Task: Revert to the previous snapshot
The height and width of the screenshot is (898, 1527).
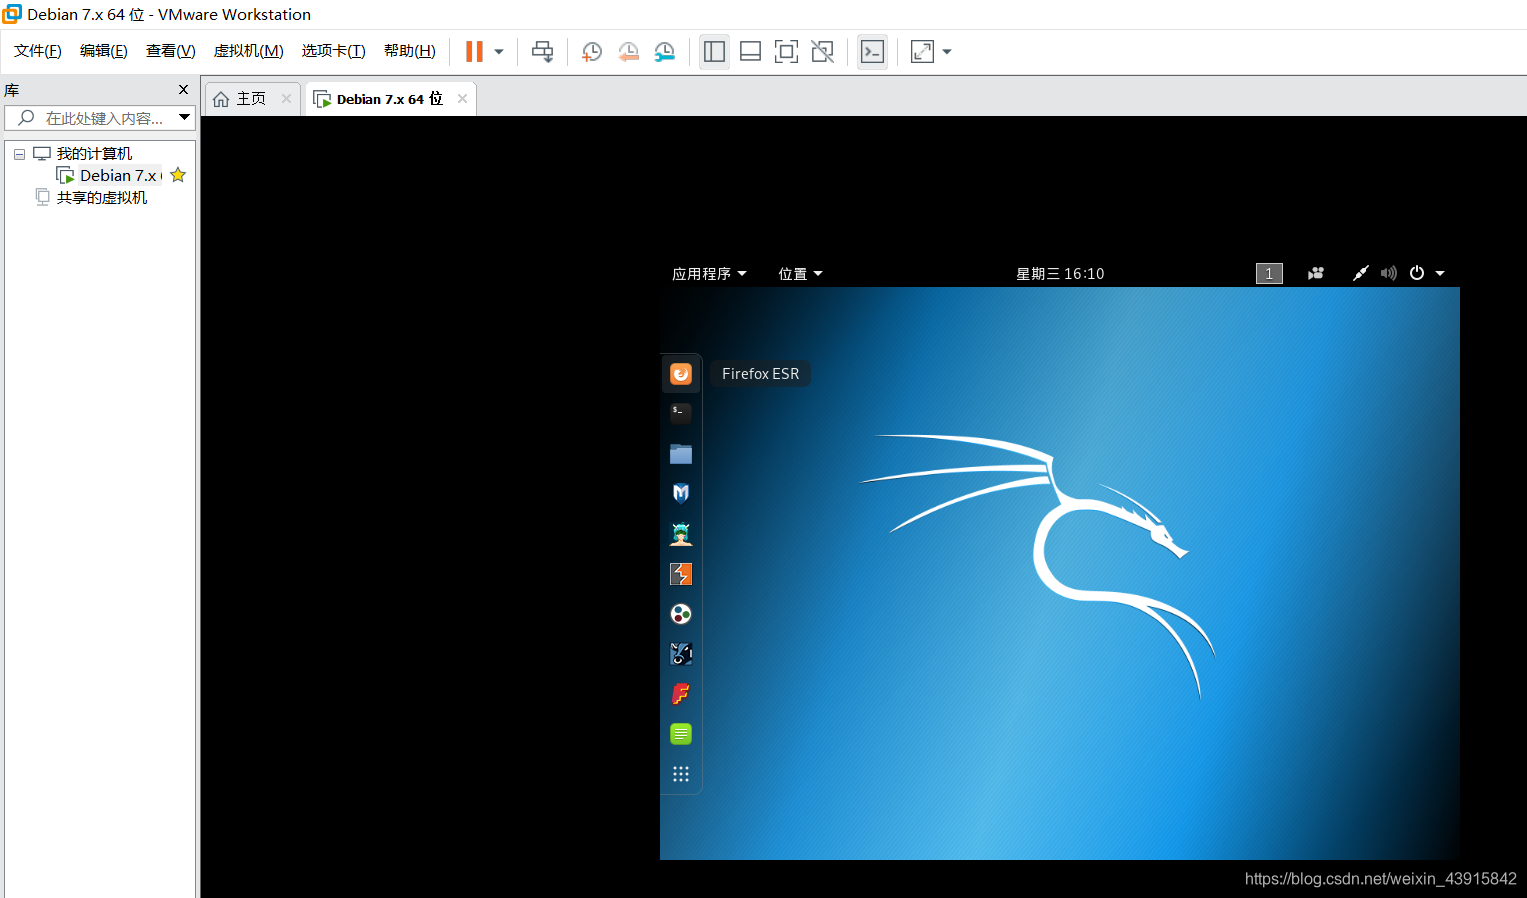Action: pos(628,52)
